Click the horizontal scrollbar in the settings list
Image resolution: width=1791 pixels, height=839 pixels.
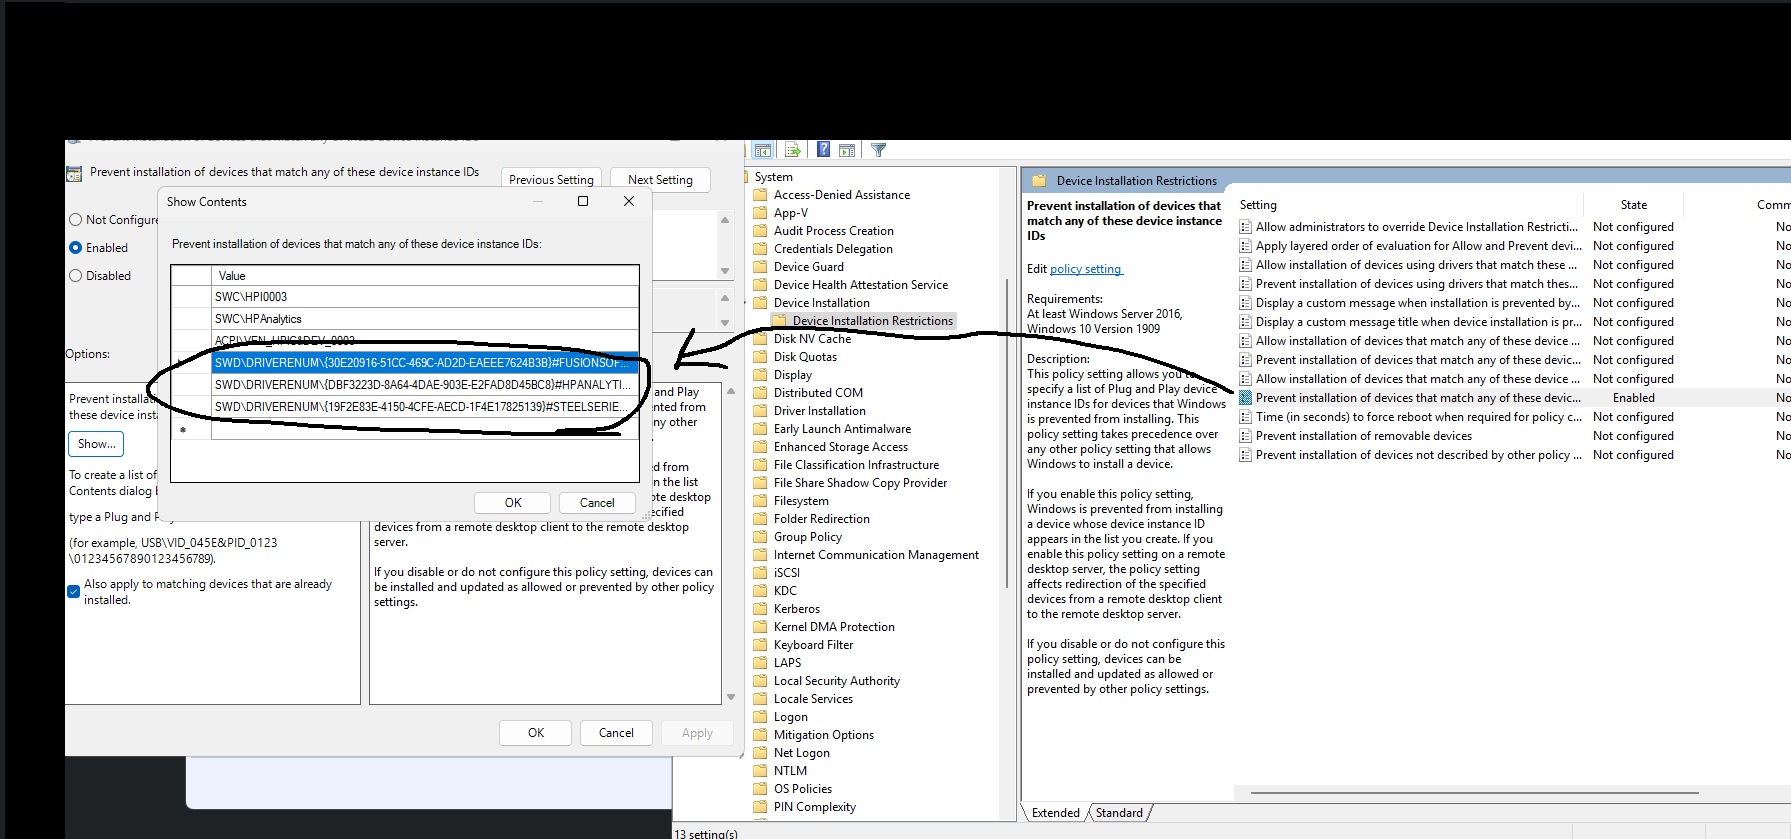click(1474, 793)
